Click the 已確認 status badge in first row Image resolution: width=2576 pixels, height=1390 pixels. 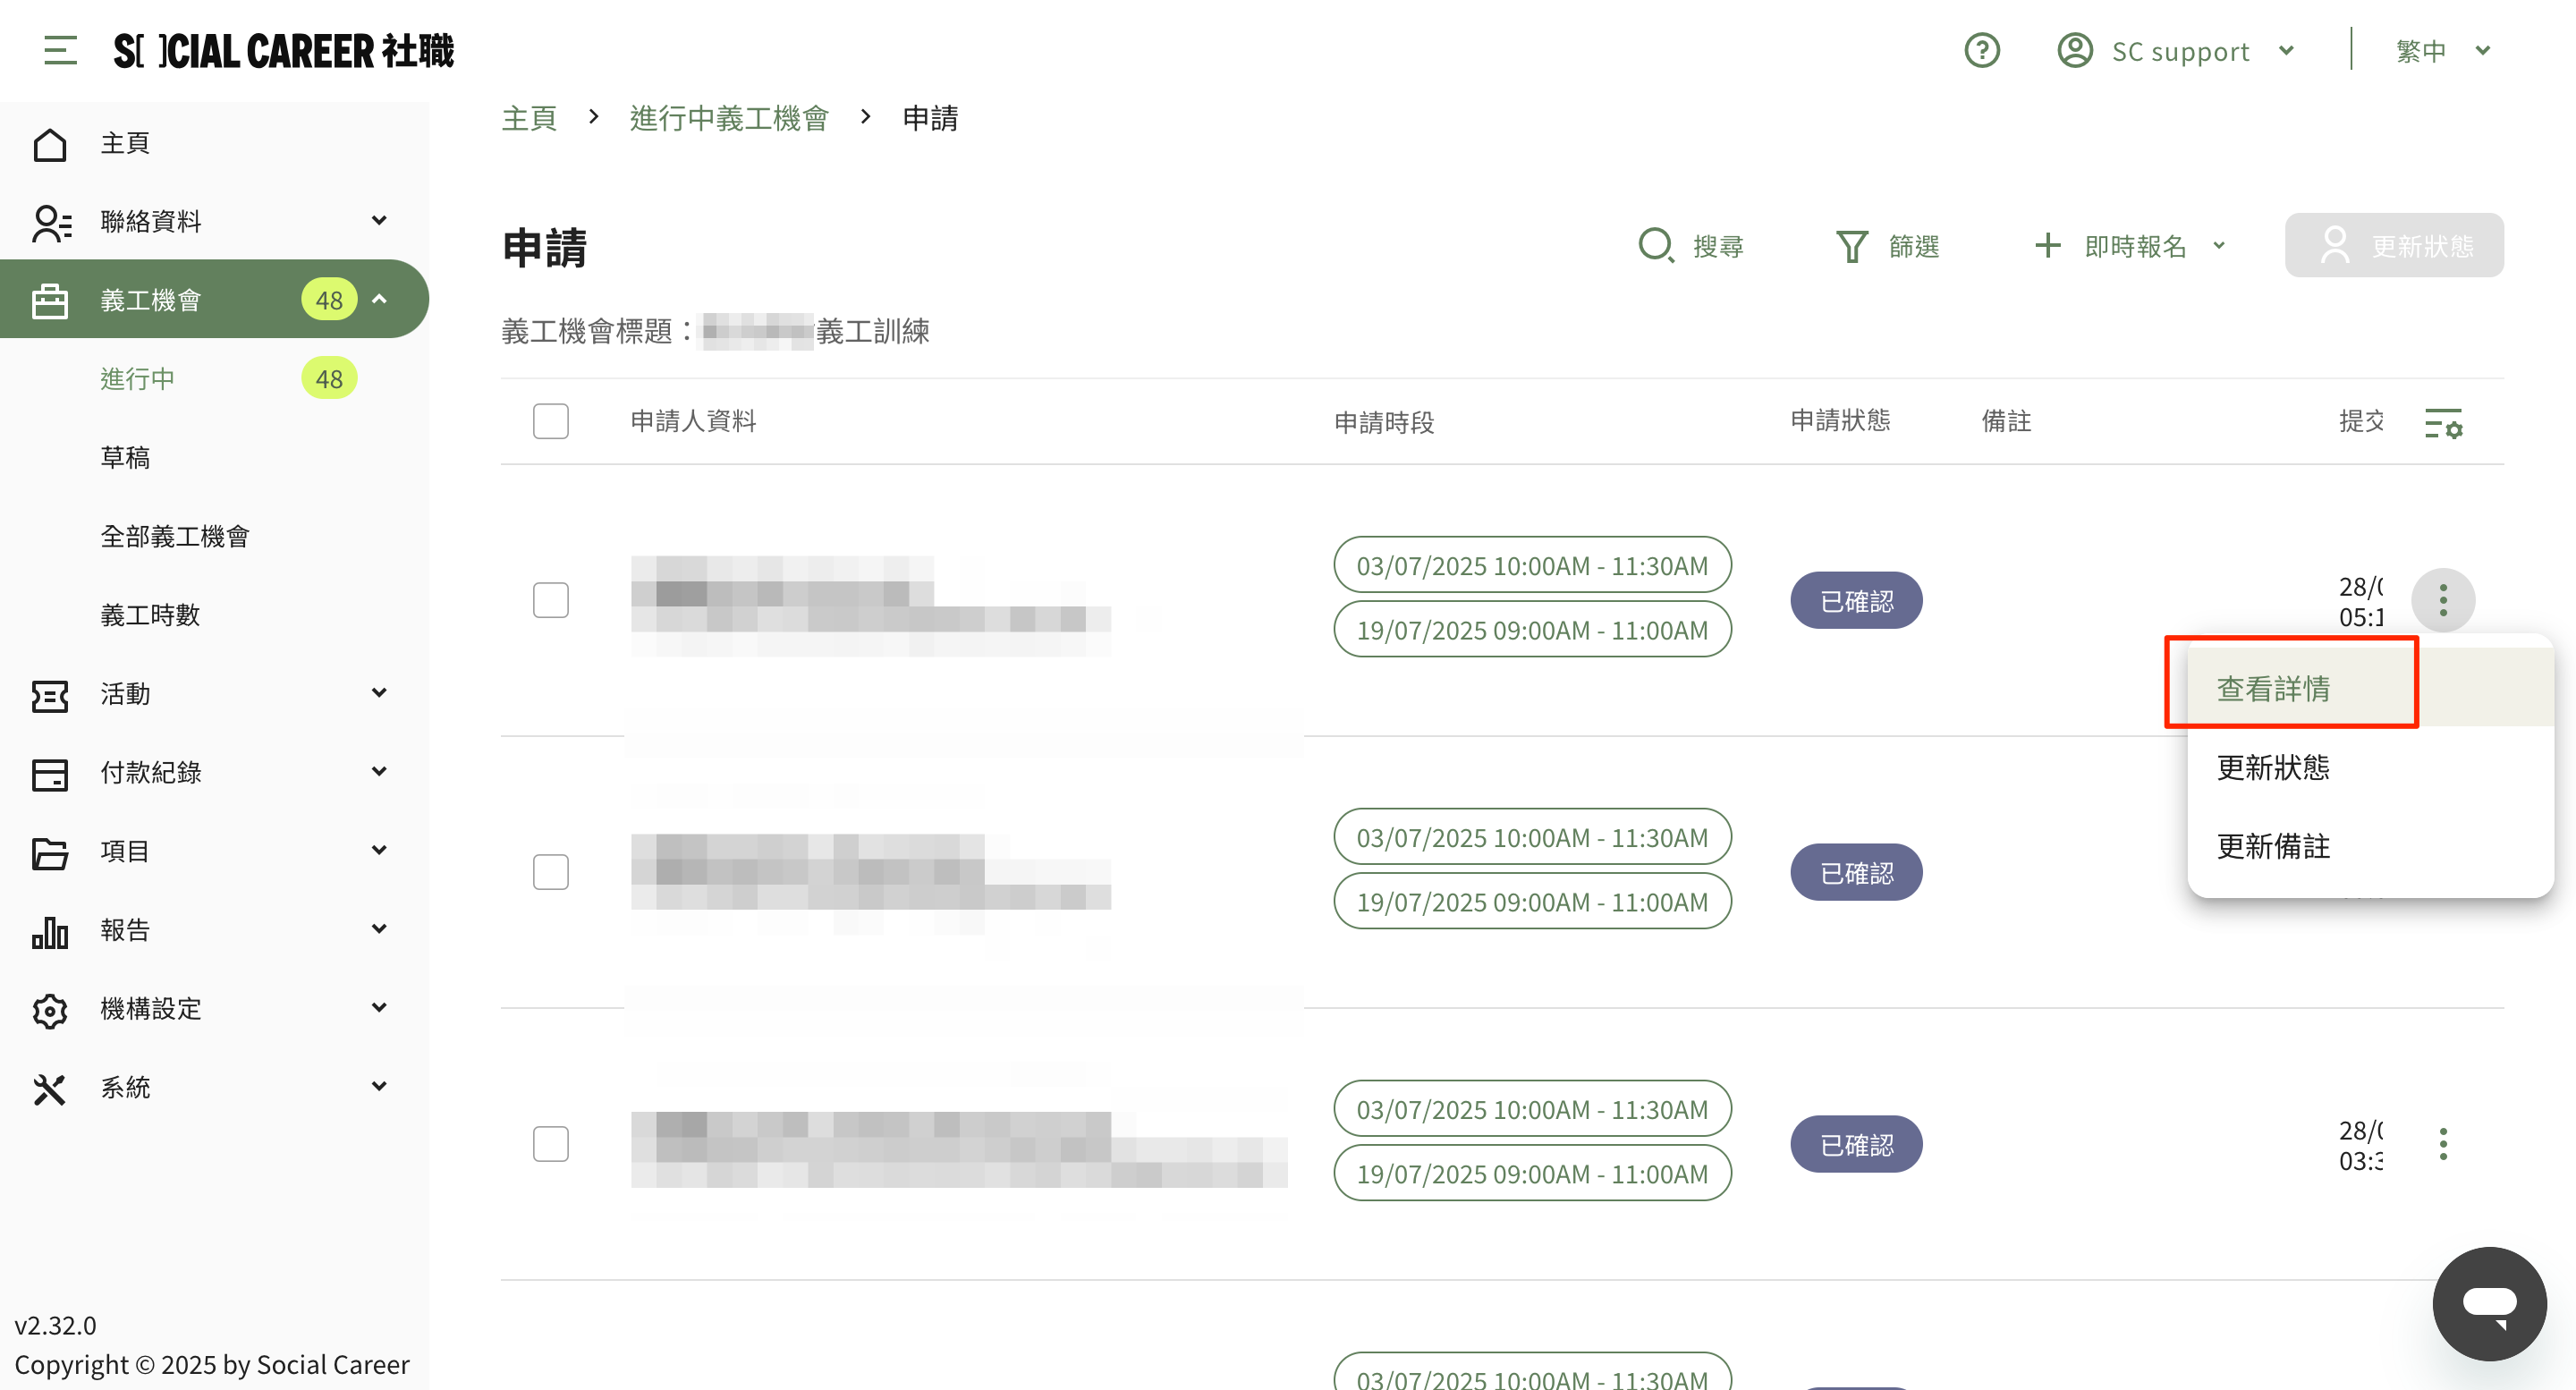(1855, 601)
